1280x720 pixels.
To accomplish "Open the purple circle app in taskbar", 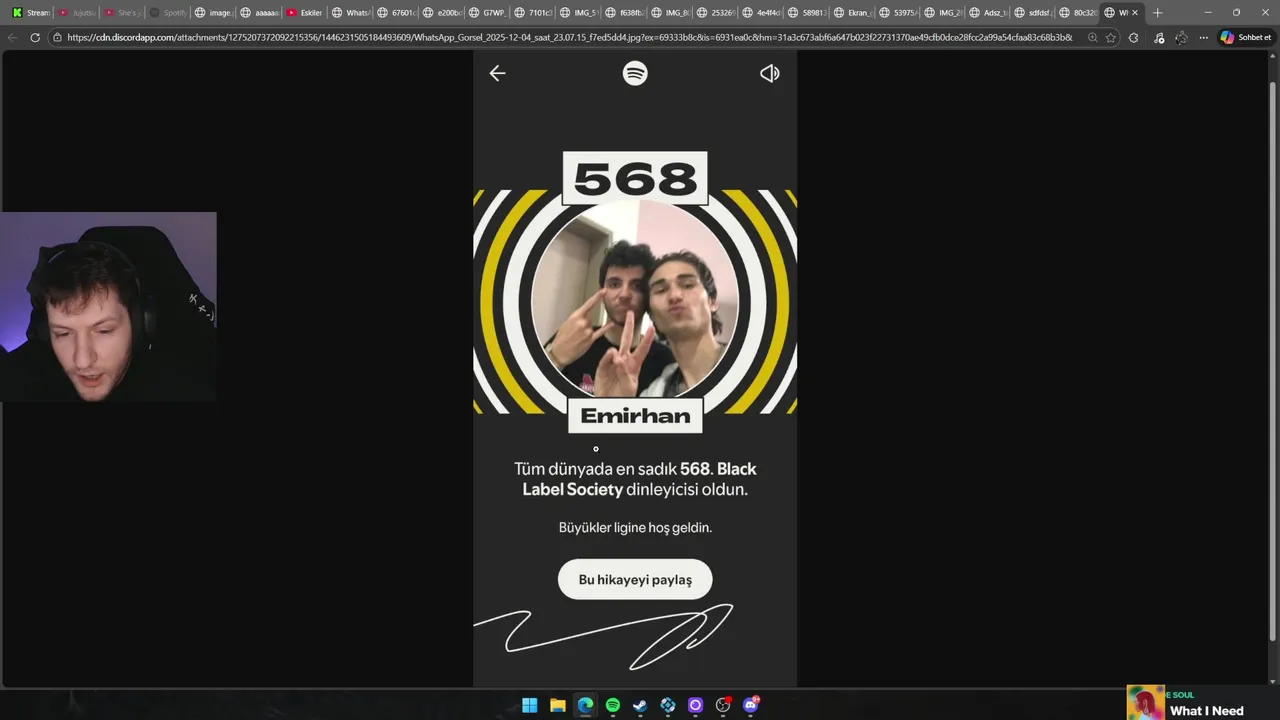I will [696, 705].
